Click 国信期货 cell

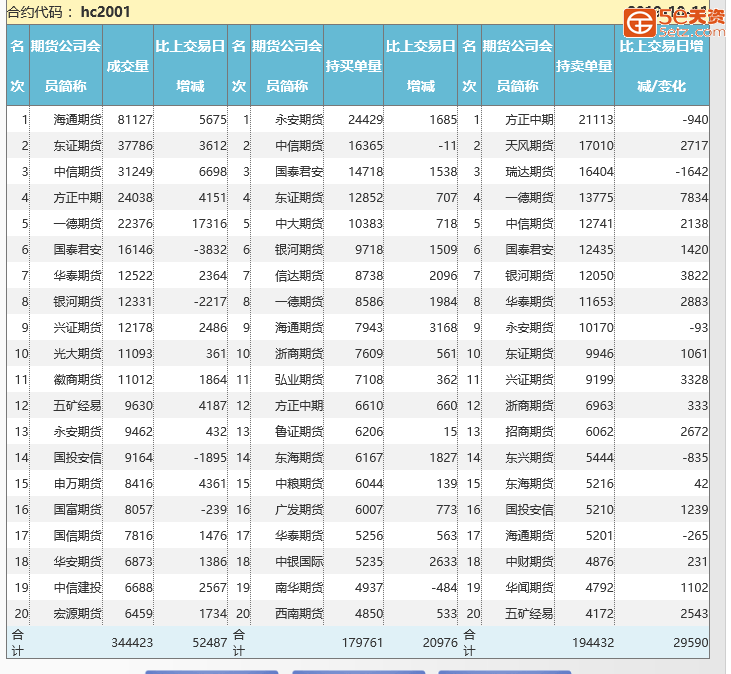coord(77,536)
